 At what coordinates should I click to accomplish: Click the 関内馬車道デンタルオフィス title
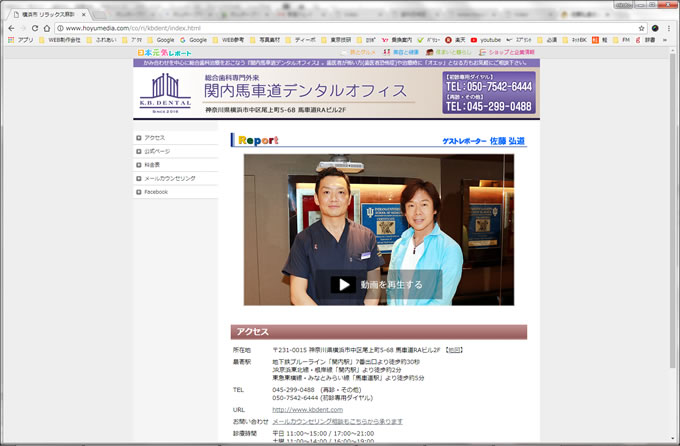pyautogui.click(x=305, y=91)
